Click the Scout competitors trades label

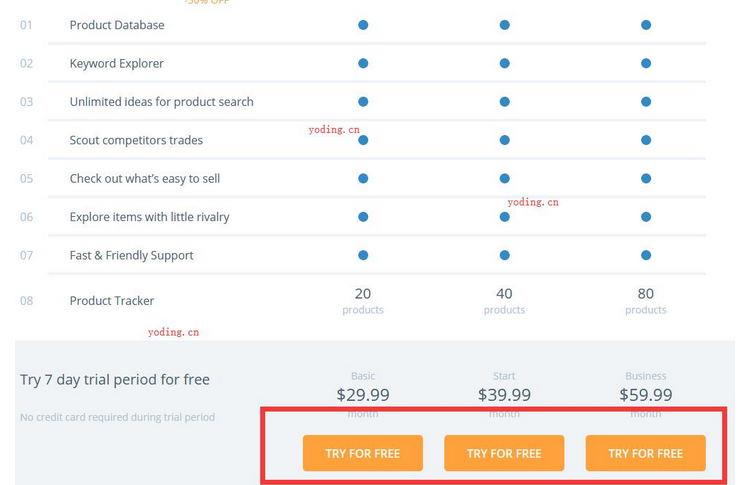coord(136,140)
